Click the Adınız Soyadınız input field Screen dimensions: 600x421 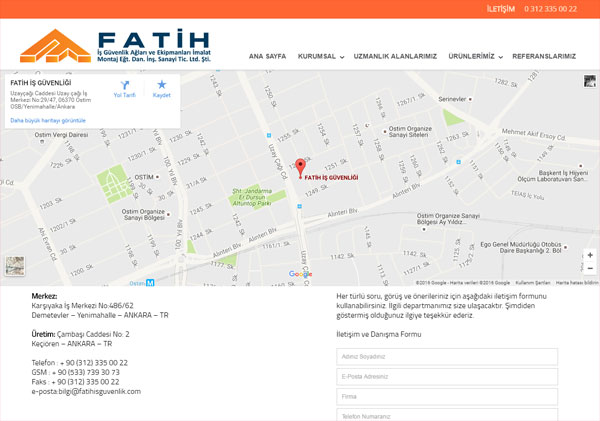pyautogui.click(x=447, y=357)
